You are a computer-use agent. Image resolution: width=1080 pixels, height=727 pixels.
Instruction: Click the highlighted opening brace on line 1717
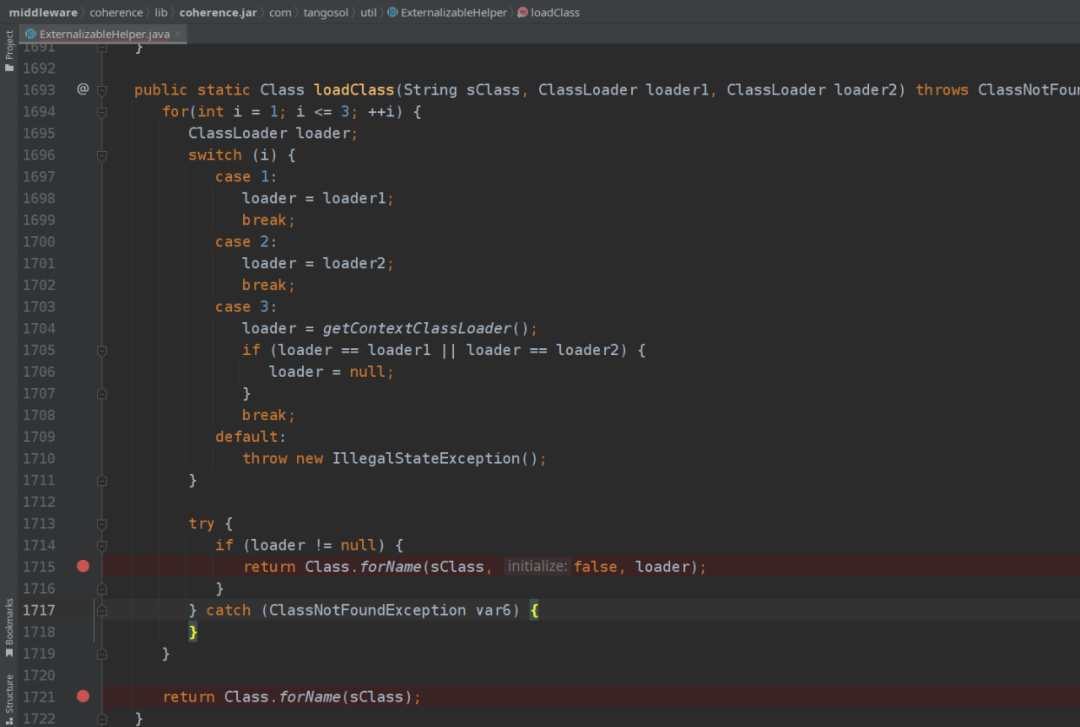(534, 611)
